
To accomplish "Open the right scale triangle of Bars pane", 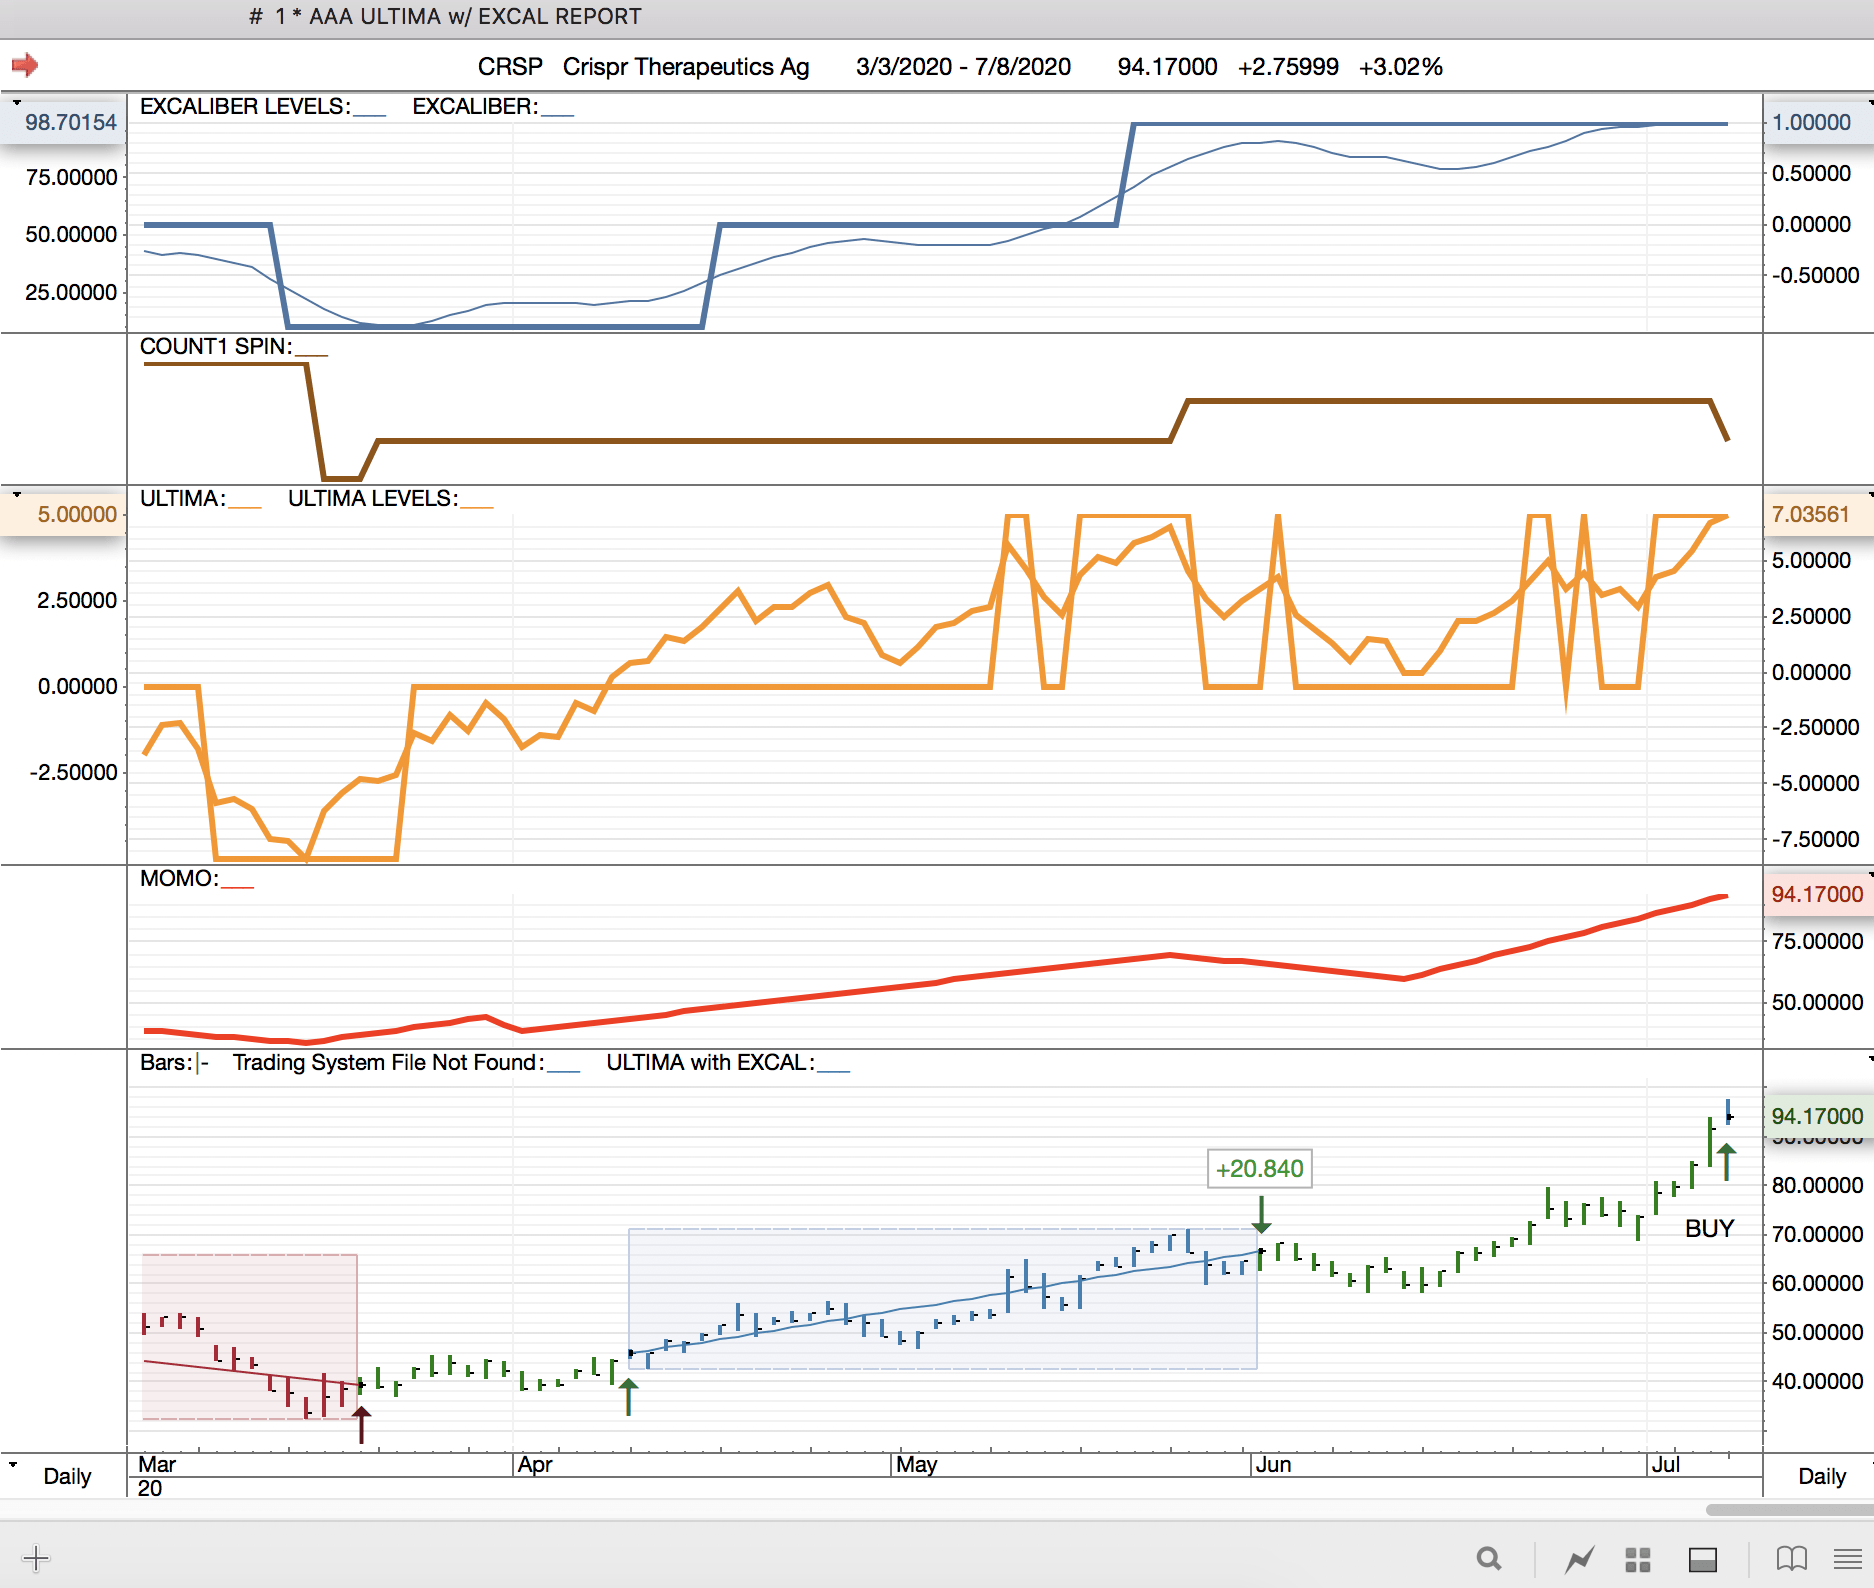I will (1870, 1058).
